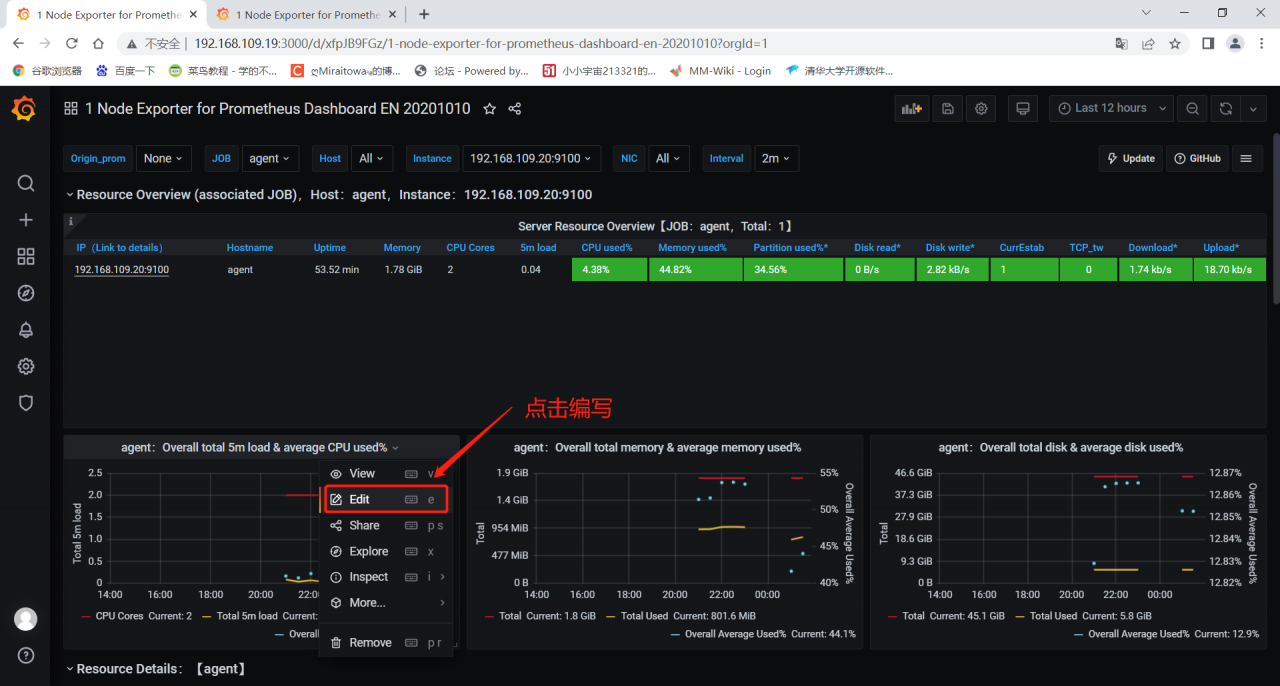Click the save dashboard icon
This screenshot has height=686, width=1280.
tap(948, 109)
